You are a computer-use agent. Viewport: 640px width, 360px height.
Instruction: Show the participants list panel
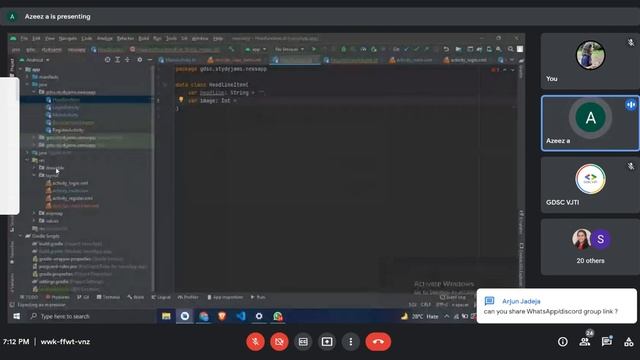pos(584,342)
